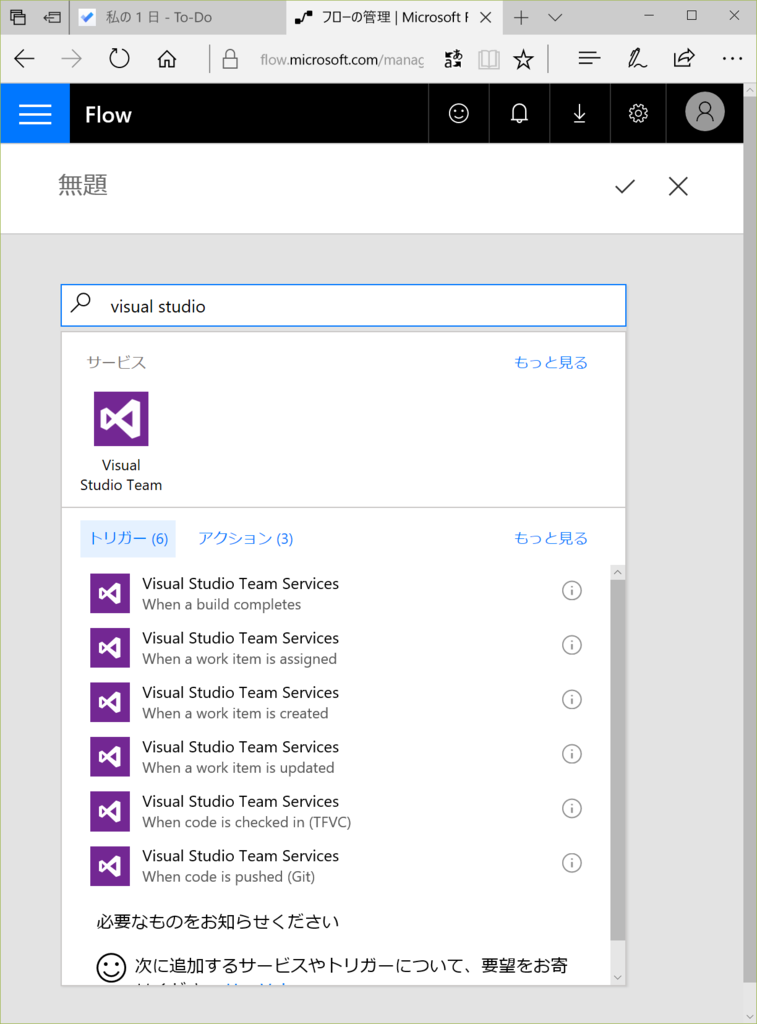This screenshot has width=757, height=1024.
Task: Open the settings gear in Flow header
Action: 638,114
